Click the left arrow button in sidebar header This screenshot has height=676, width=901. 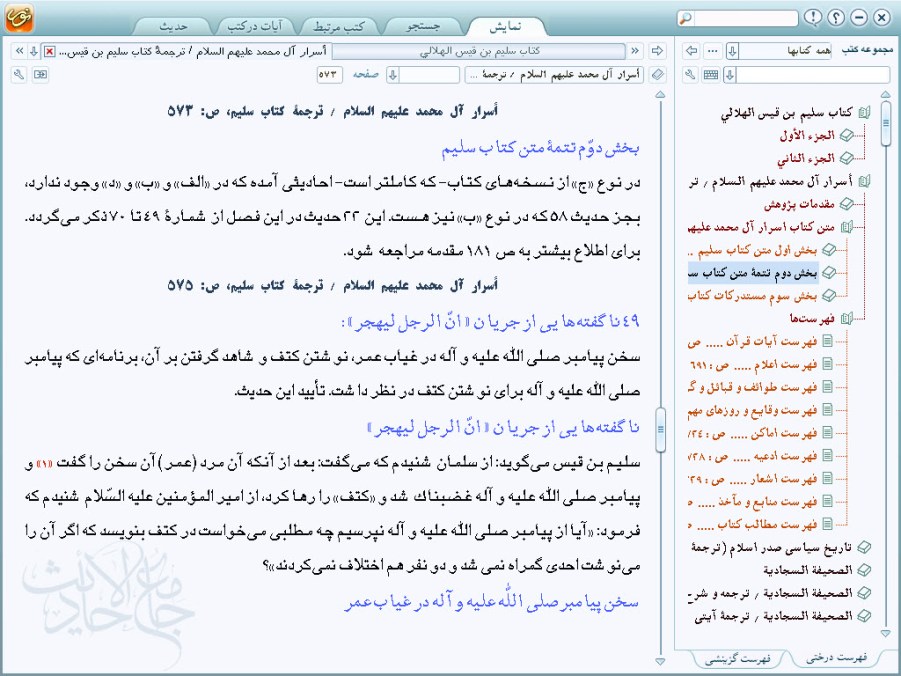point(691,51)
